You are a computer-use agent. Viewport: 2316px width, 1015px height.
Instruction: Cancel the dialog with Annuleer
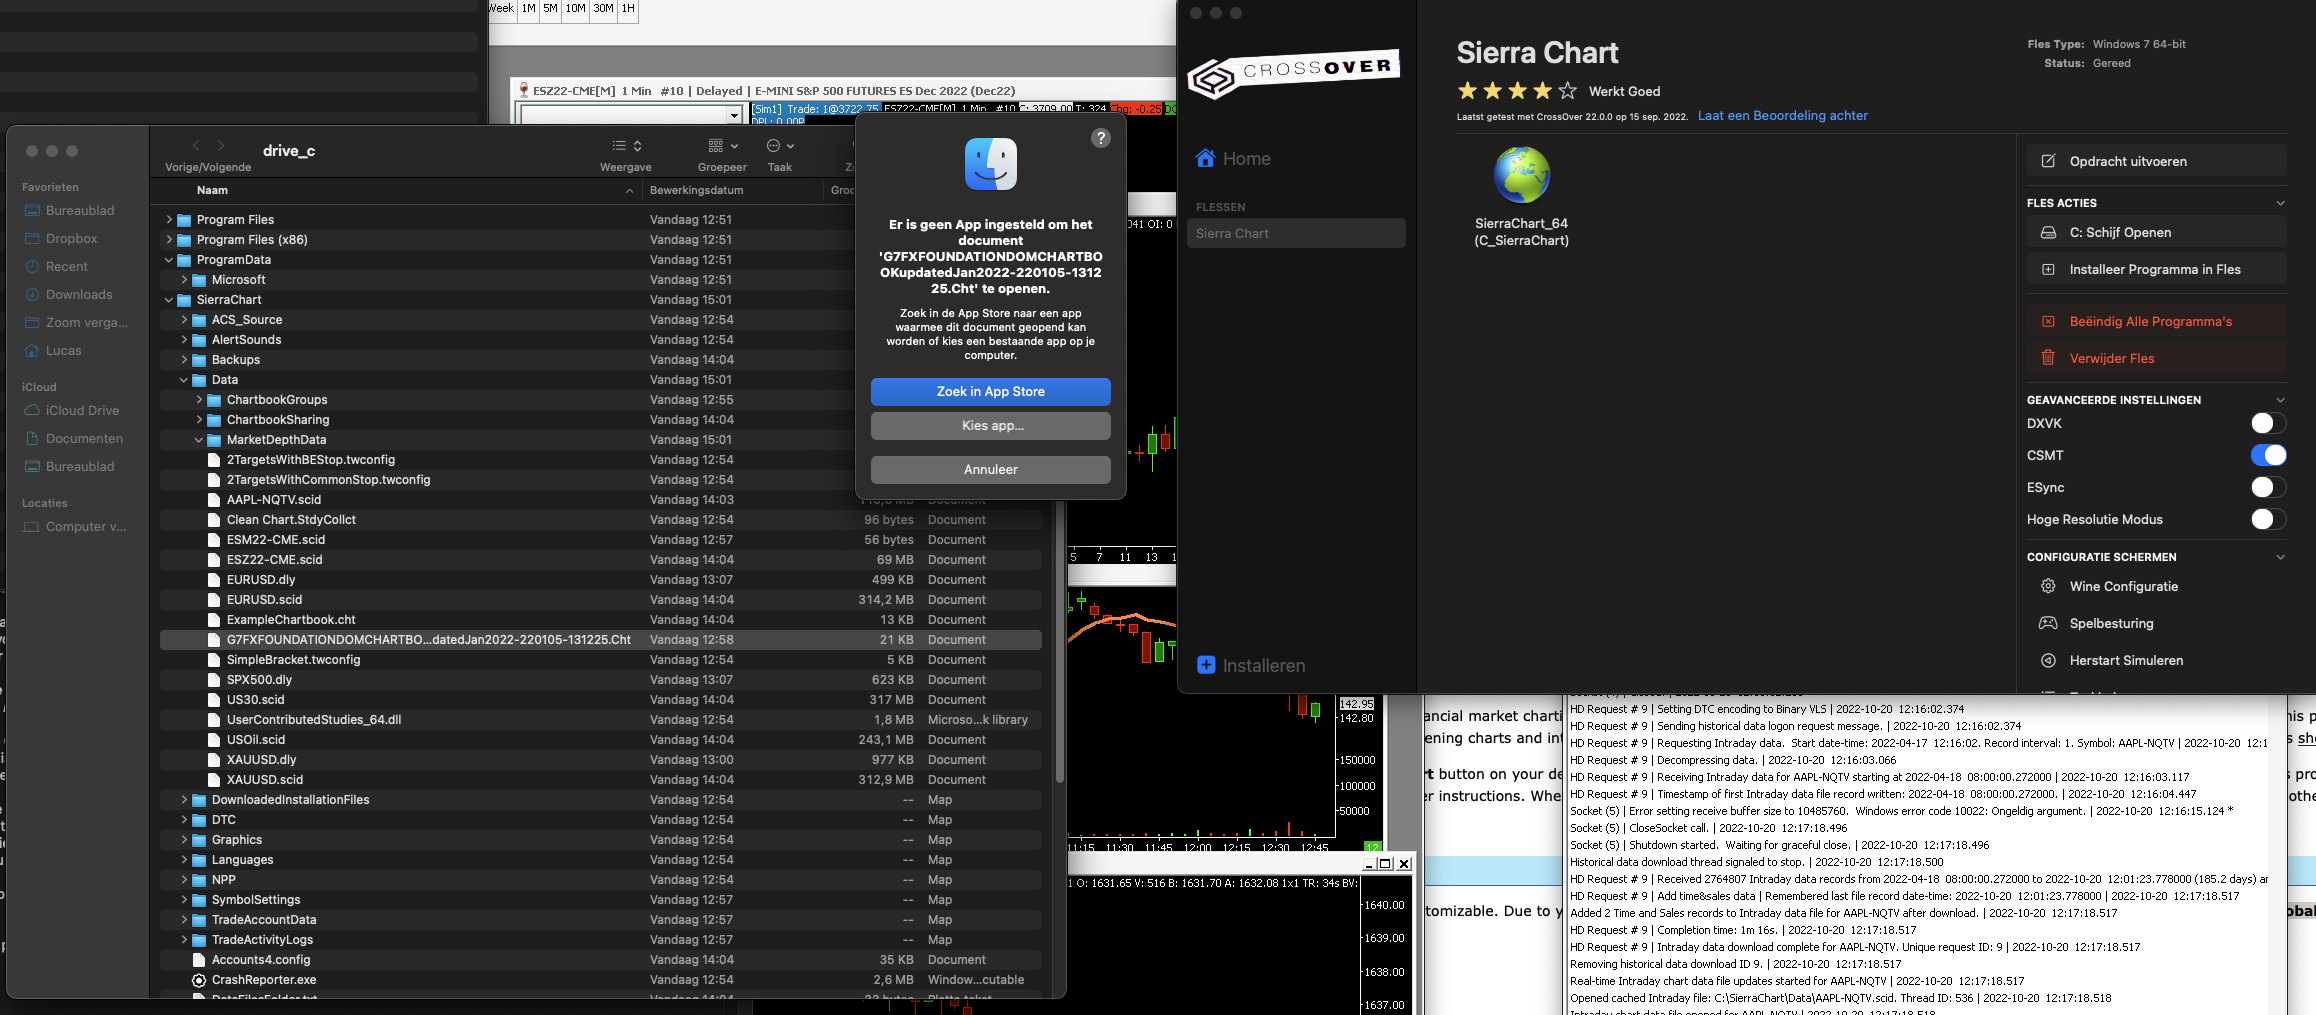point(990,470)
